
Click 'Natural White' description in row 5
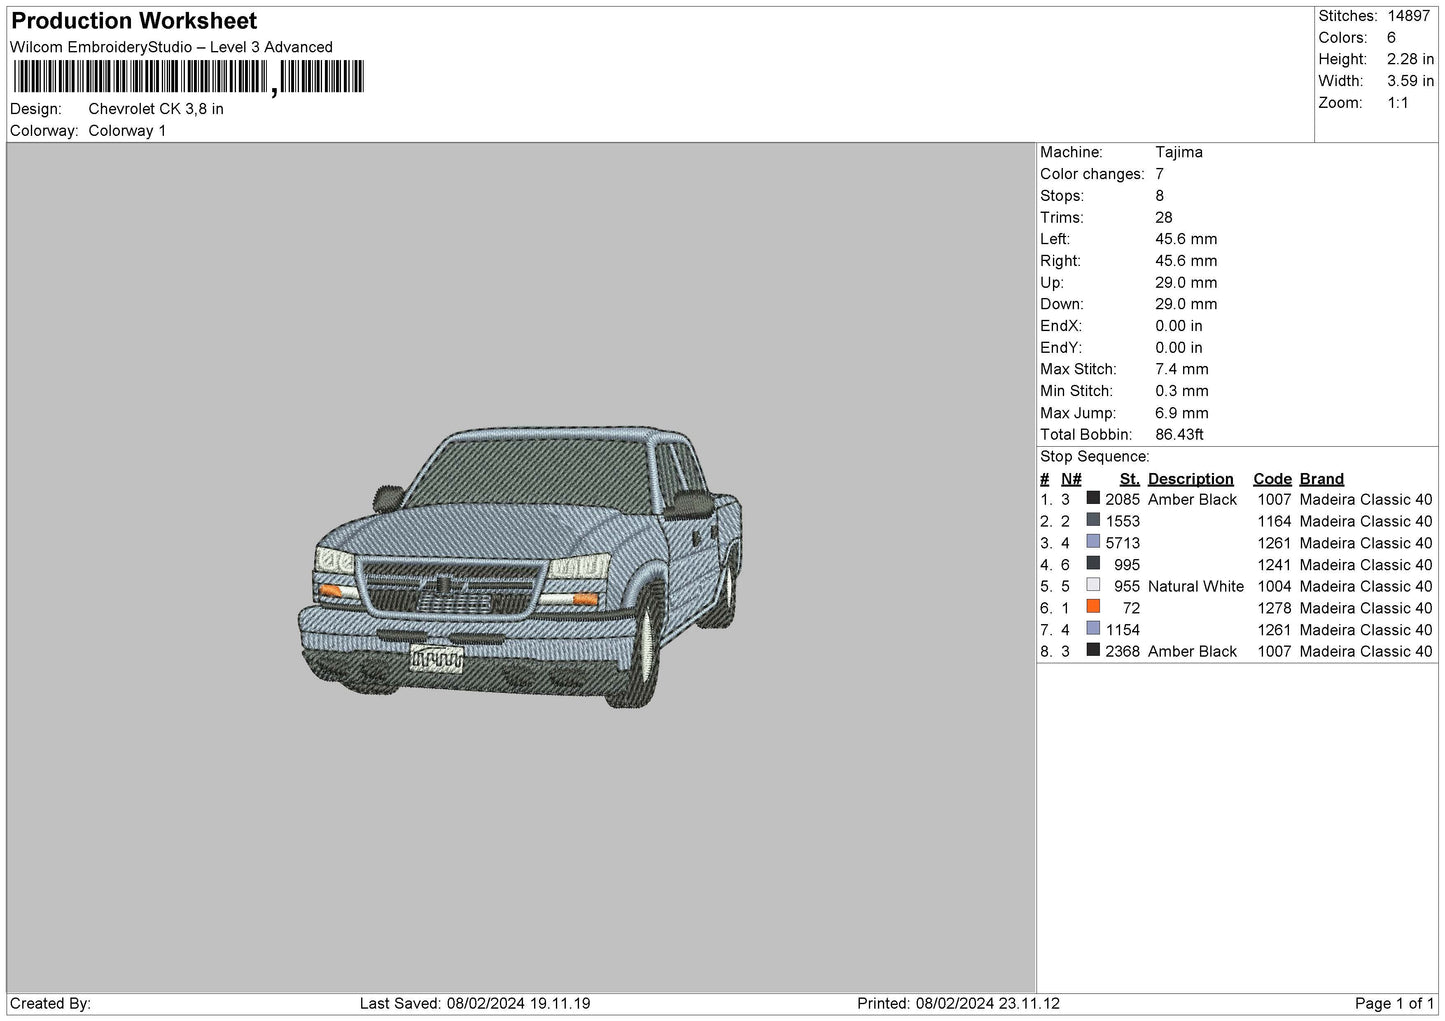(x=1196, y=586)
